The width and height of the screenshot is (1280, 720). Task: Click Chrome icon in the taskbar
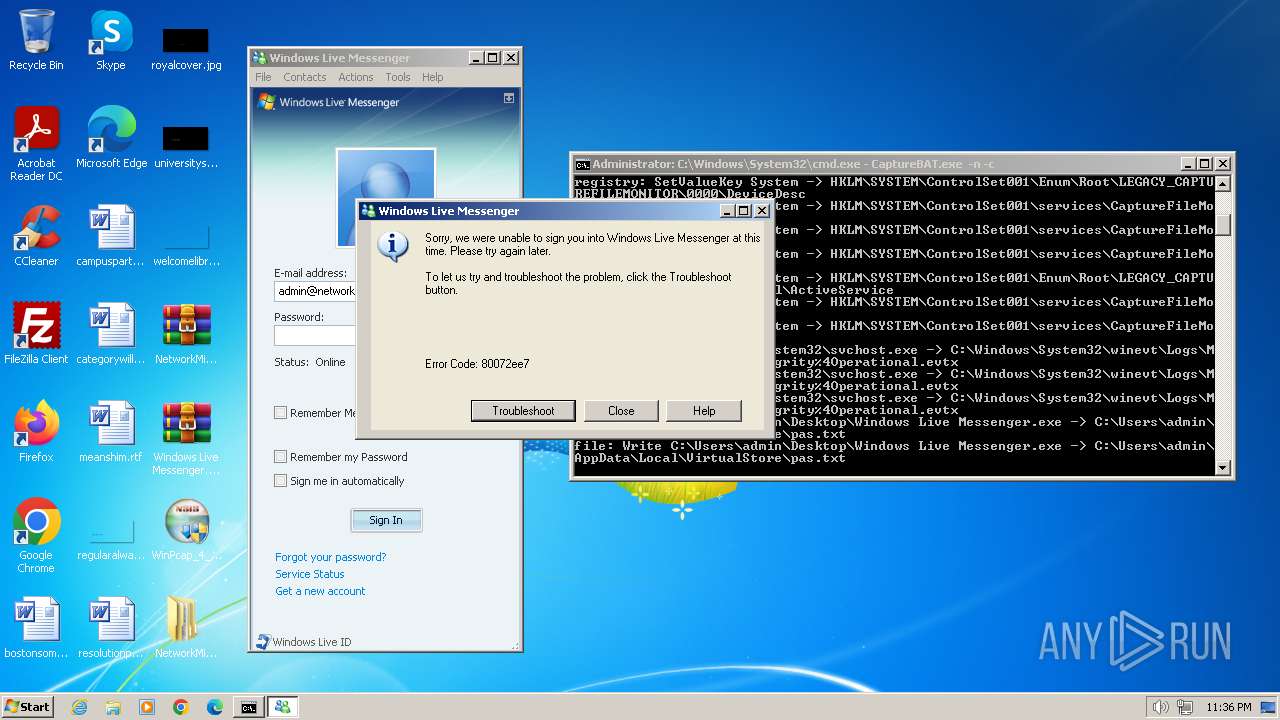[181, 707]
